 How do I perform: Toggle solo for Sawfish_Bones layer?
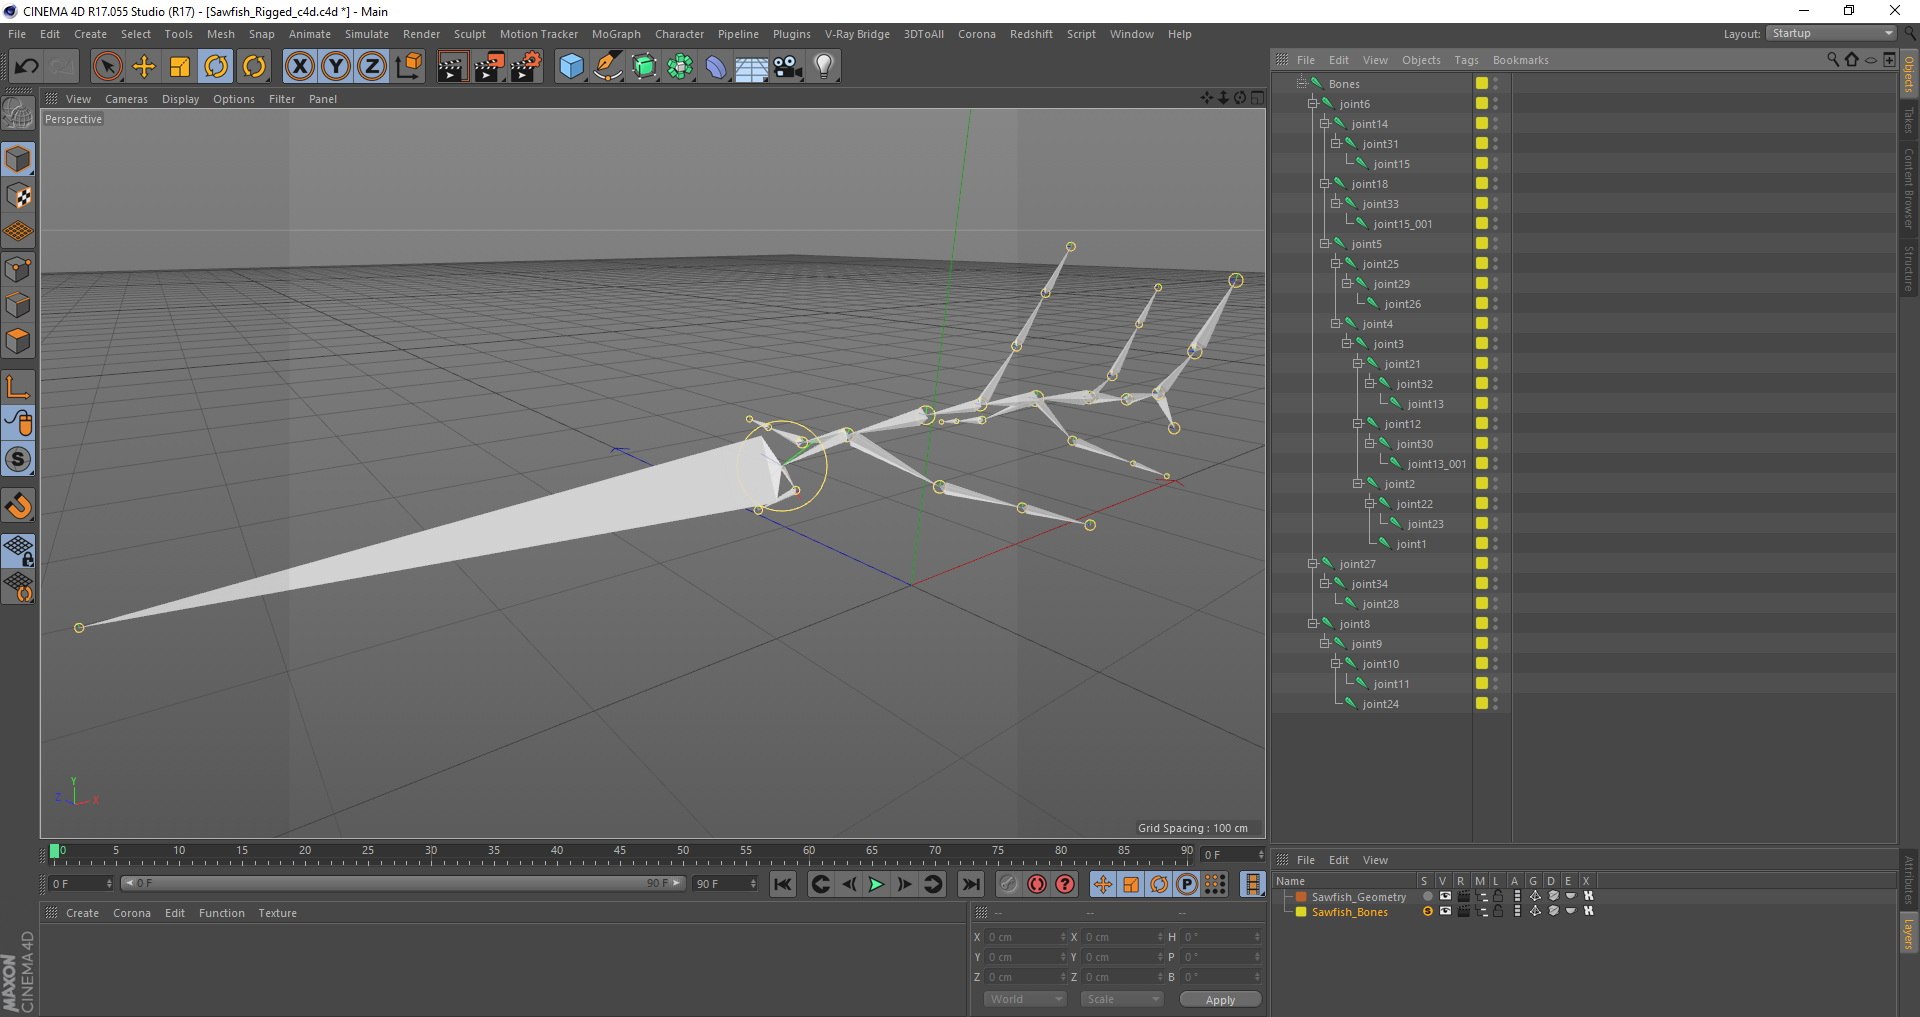point(1427,911)
